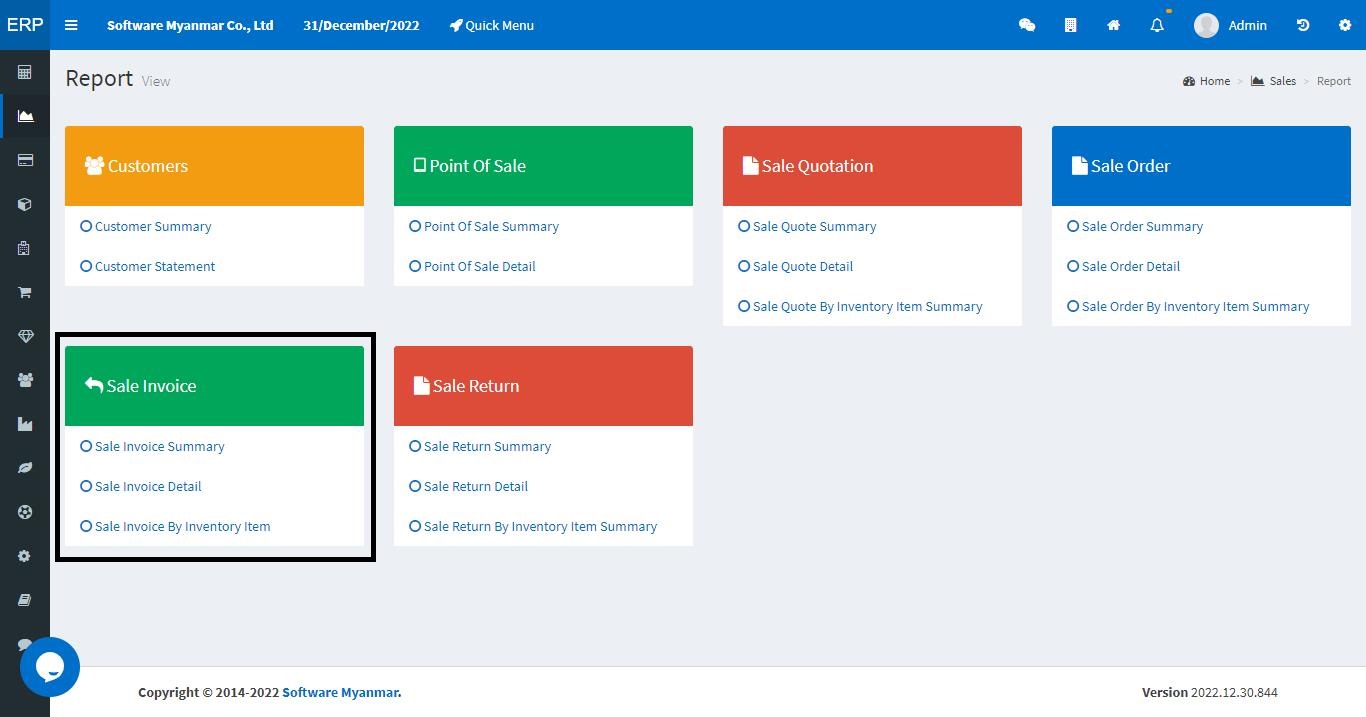
Task: Click the Sale Return card header
Action: click(543, 386)
